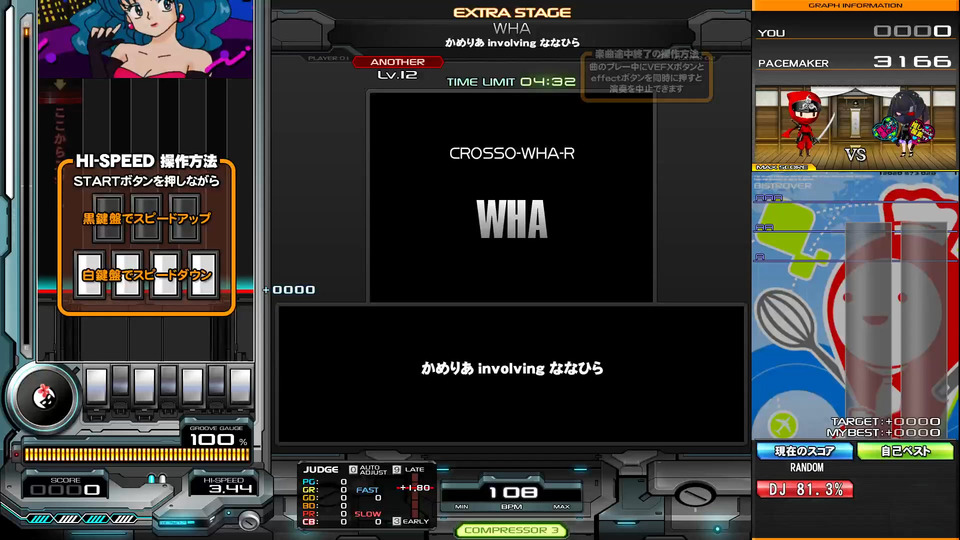
Task: Click the 白鍵盤でスピードダウン instruction
Action: point(147,275)
